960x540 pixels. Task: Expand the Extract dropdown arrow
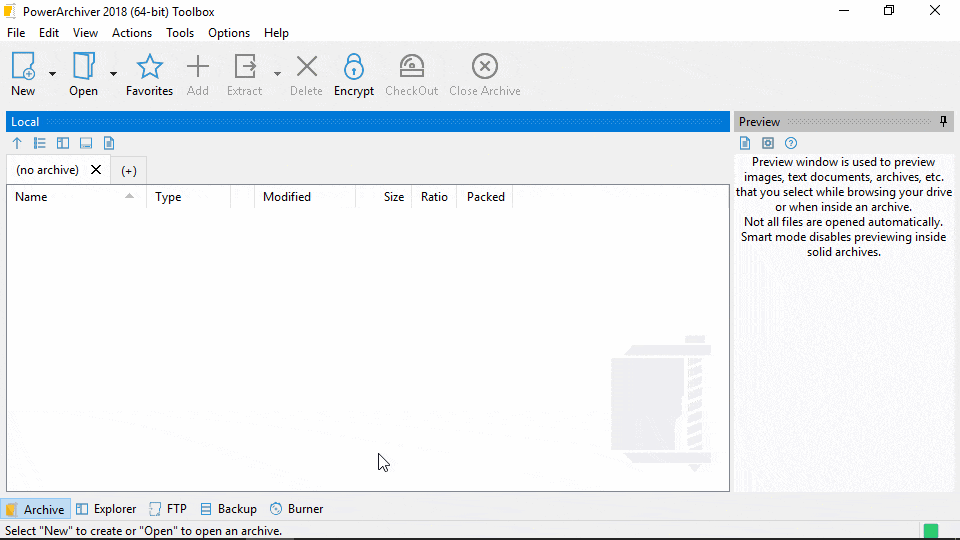(277, 74)
